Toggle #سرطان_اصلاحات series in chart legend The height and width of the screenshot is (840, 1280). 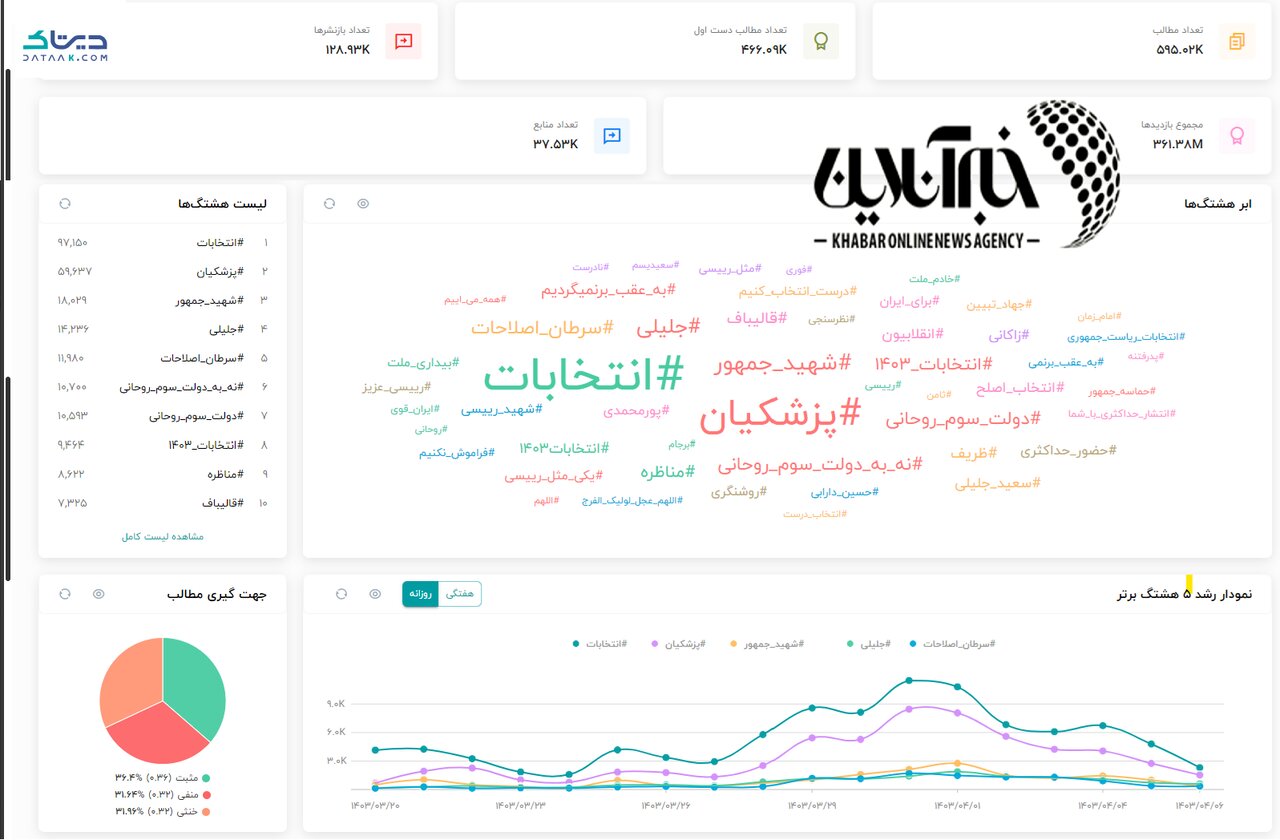[x=951, y=643]
